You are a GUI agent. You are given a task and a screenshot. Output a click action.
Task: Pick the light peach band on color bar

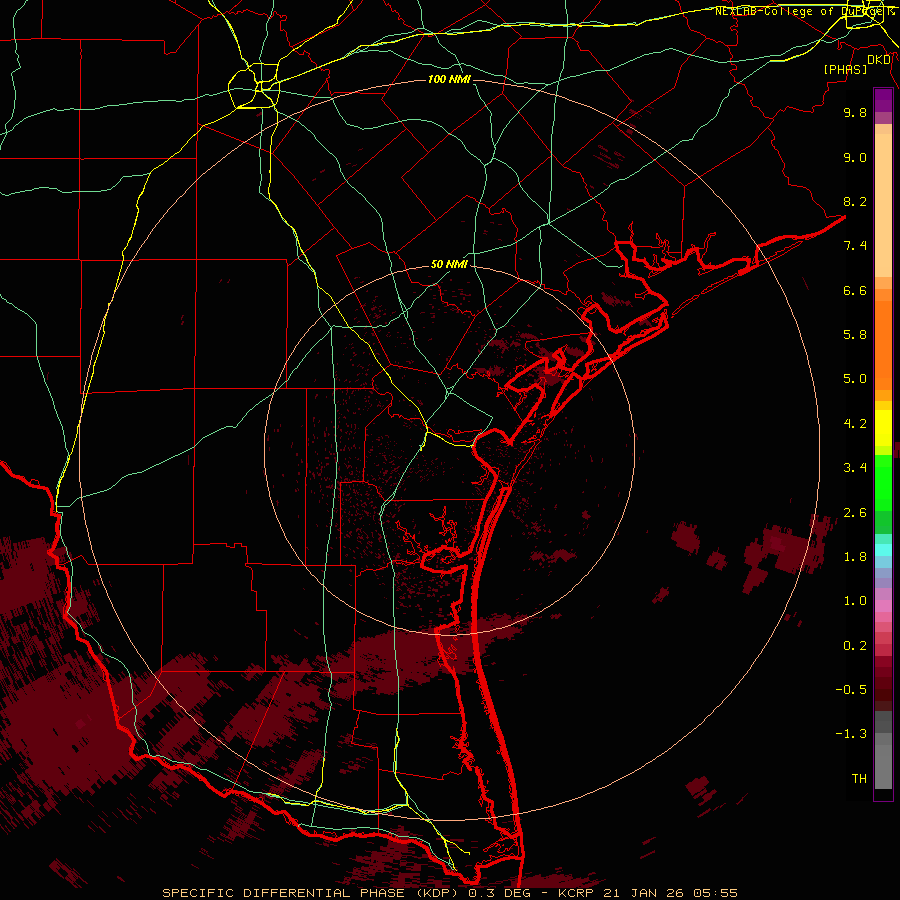[883, 205]
